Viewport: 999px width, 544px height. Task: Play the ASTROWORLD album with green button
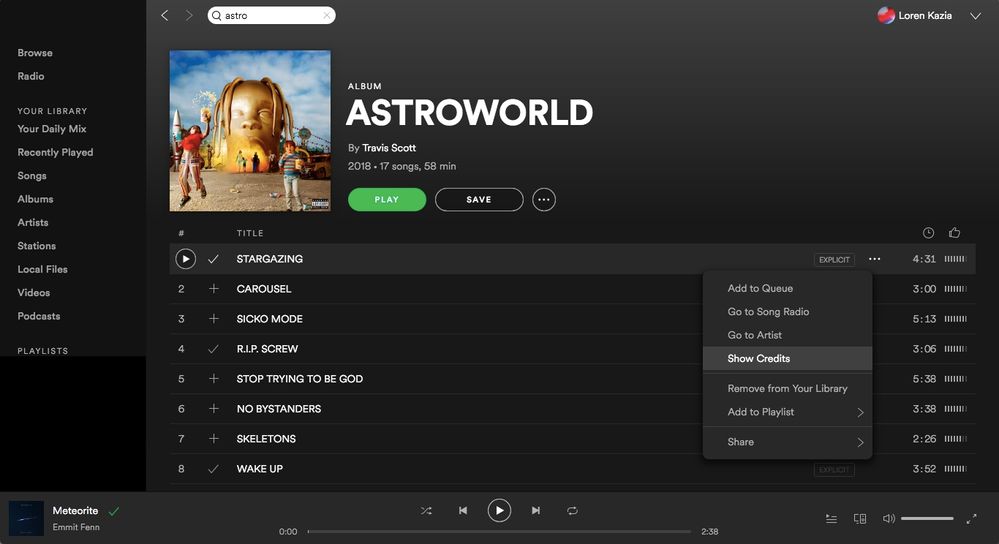pyautogui.click(x=387, y=199)
